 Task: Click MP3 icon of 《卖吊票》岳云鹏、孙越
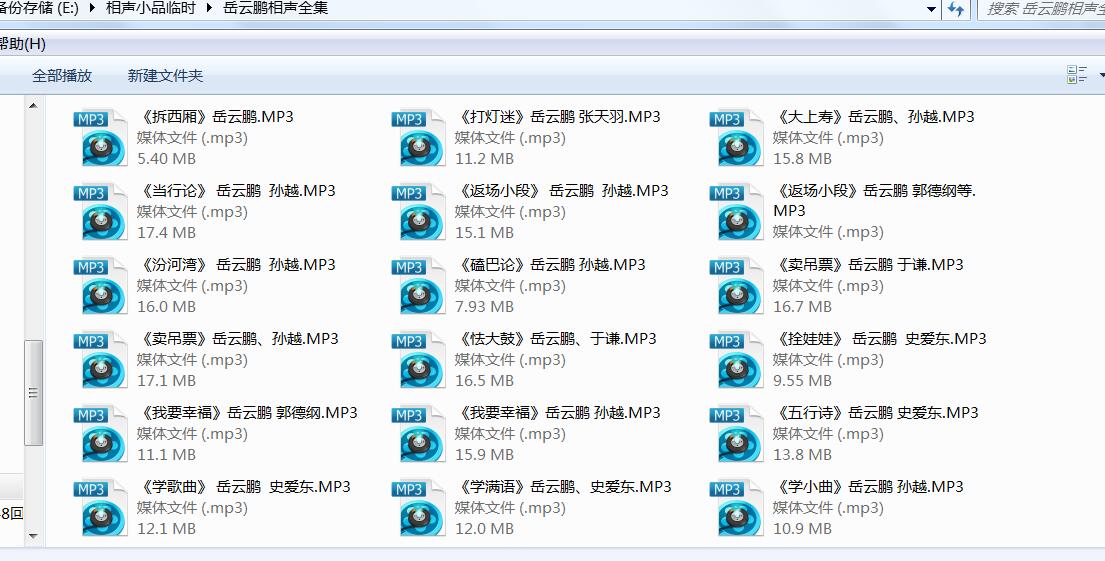(x=100, y=359)
